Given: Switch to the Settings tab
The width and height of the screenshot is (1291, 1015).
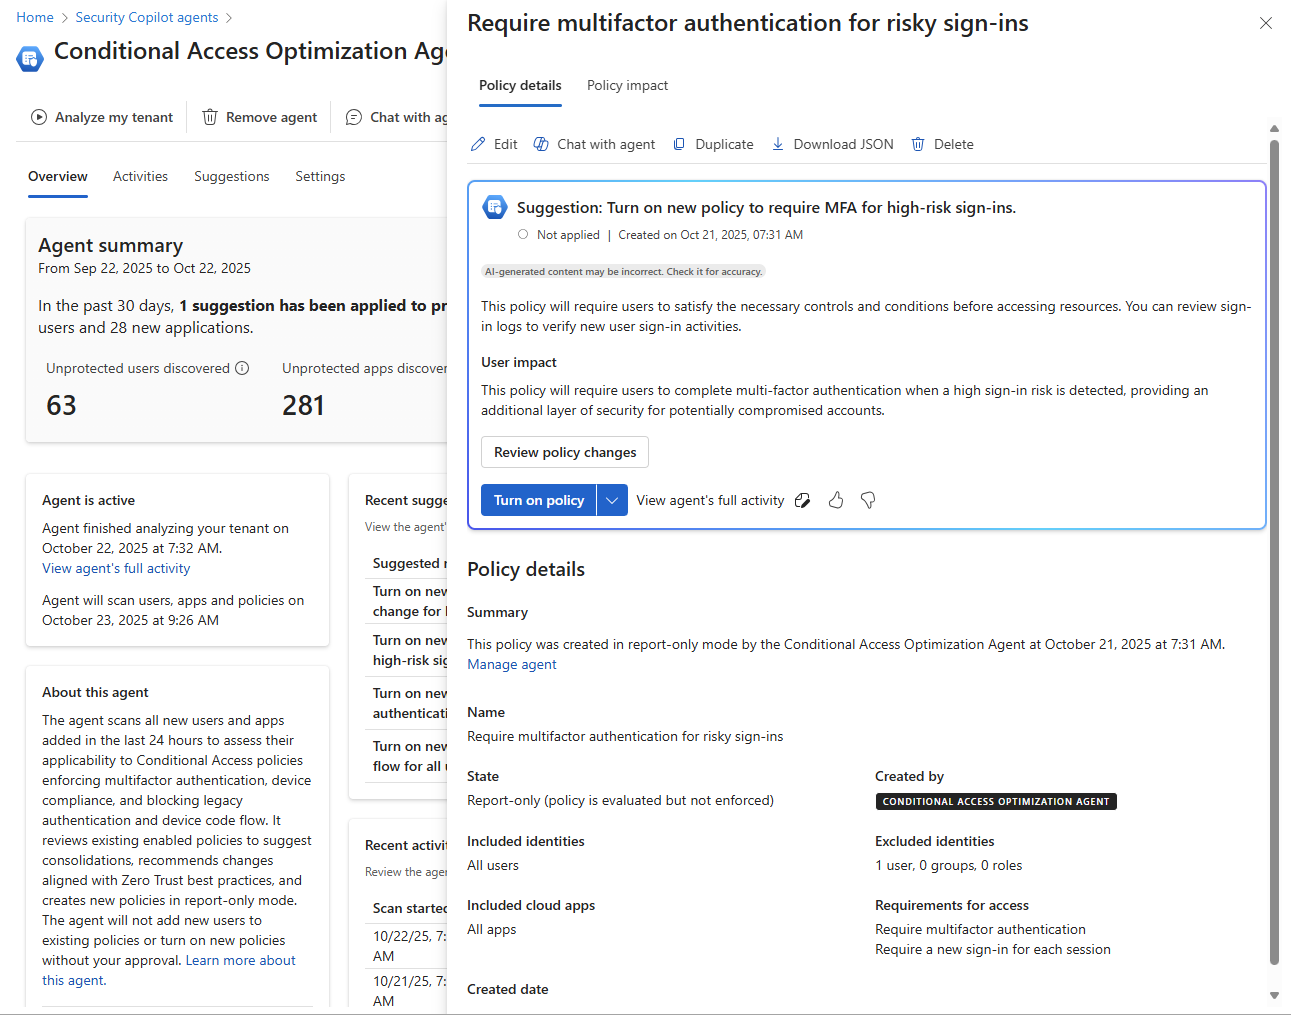Looking at the screenshot, I should [x=320, y=176].
